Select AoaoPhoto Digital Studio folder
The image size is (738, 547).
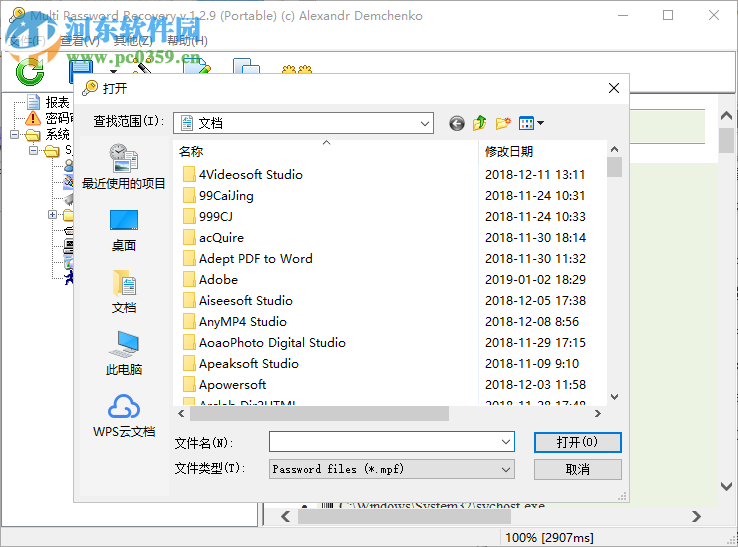(264, 343)
